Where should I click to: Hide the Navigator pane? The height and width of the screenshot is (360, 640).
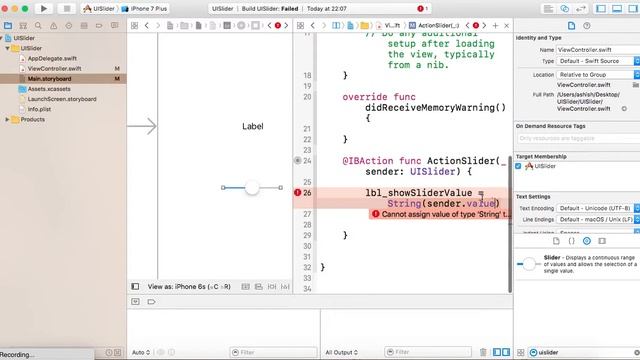(x=601, y=9)
